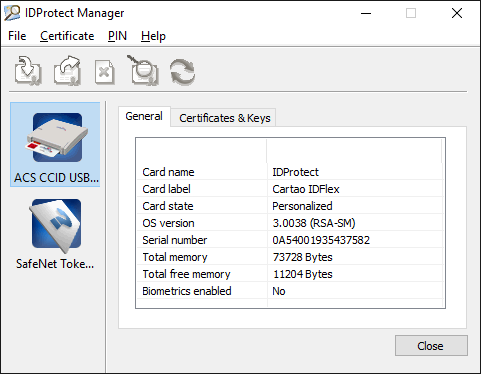481x374 pixels.
Task: Click the import certificate toolbar icon
Action: coord(28,71)
